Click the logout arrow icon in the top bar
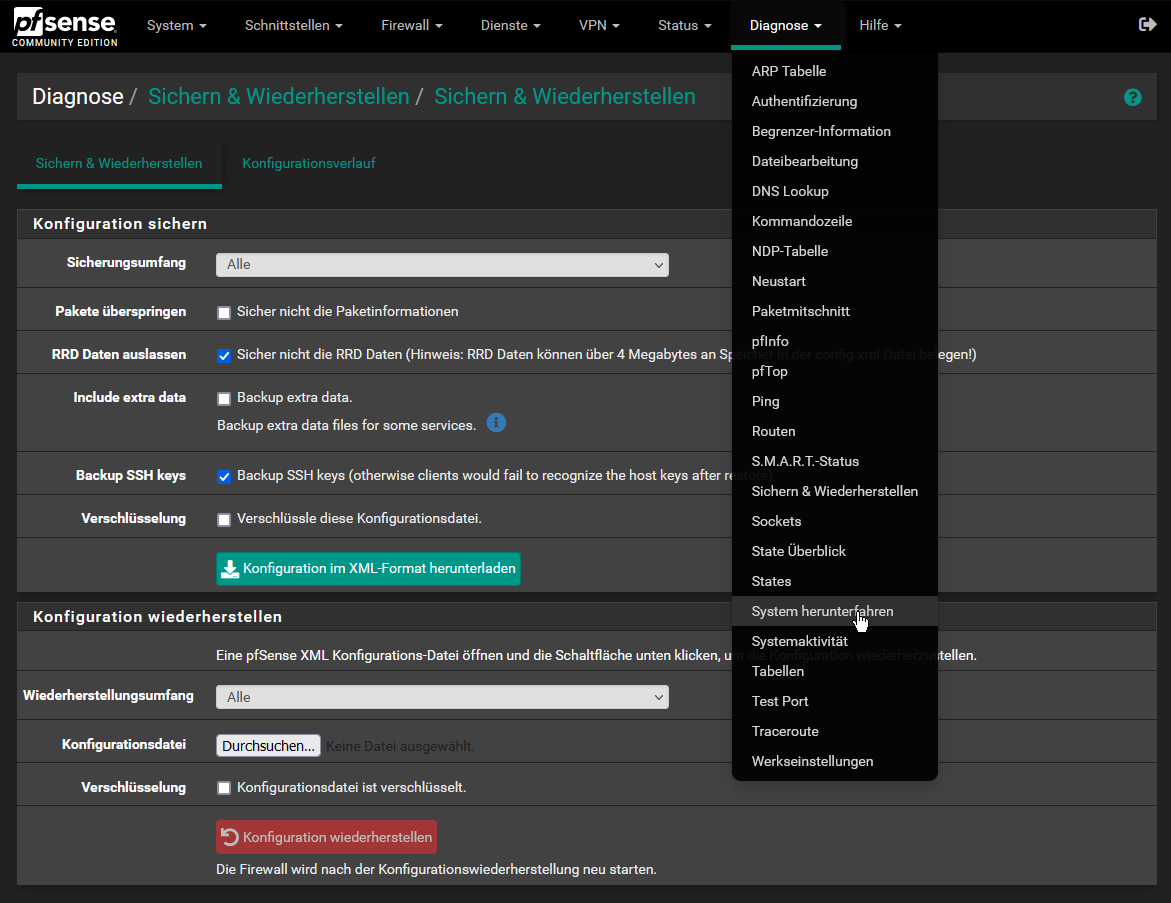The height and width of the screenshot is (903, 1171). (x=1147, y=25)
